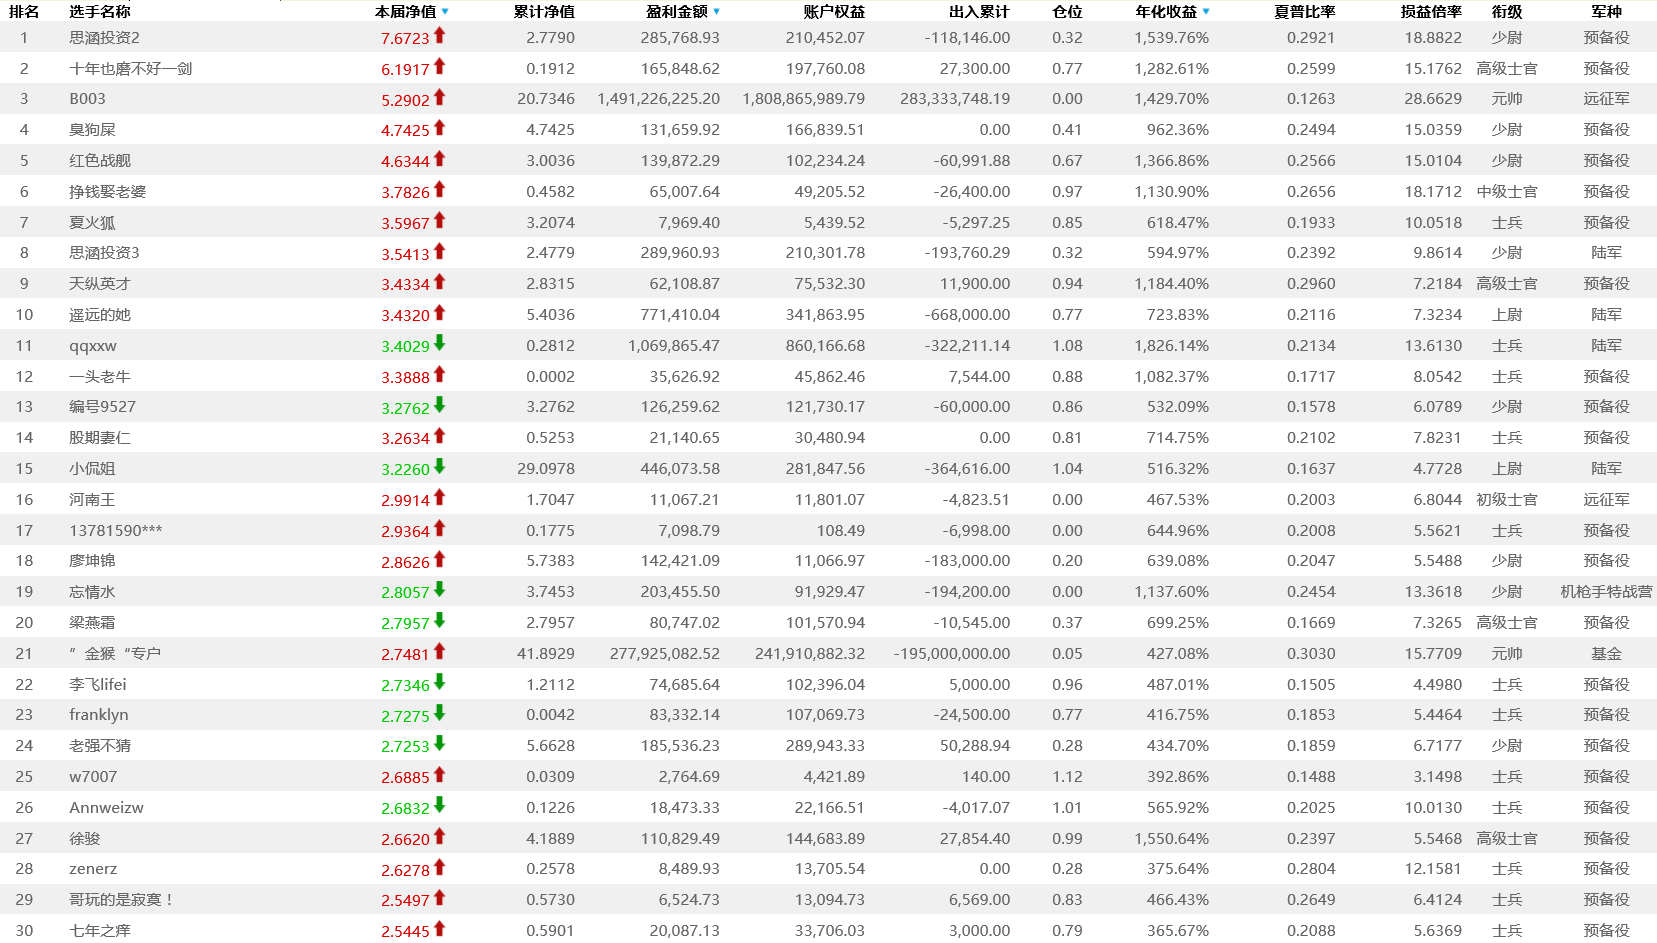Click the 排名 column header

24,12
